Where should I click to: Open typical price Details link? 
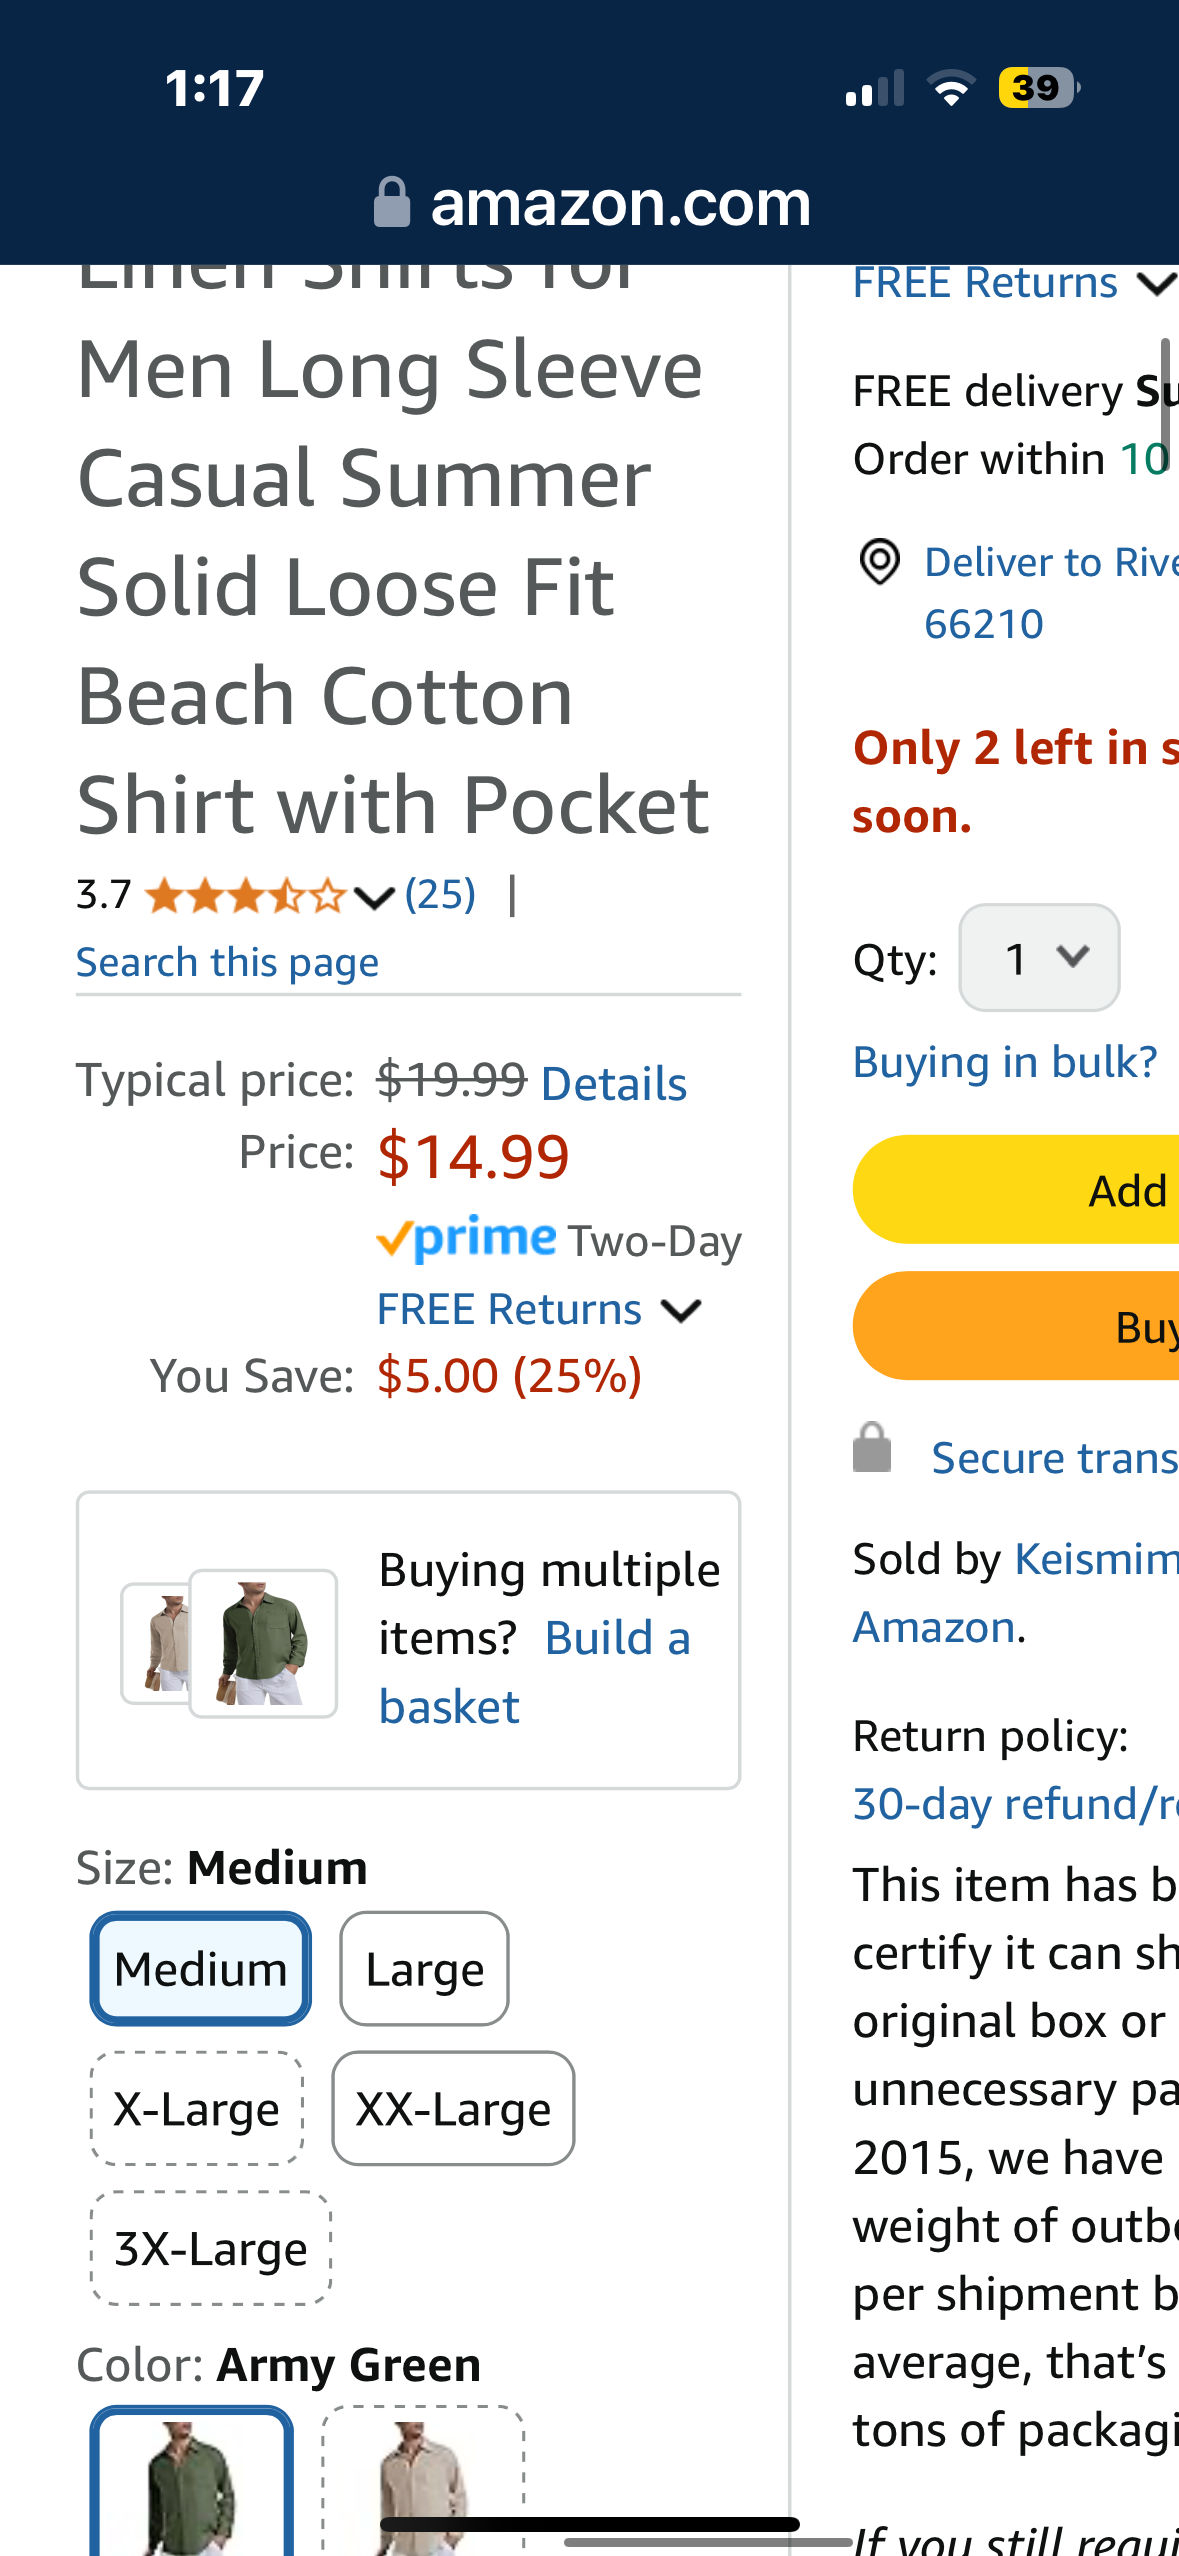click(614, 1084)
